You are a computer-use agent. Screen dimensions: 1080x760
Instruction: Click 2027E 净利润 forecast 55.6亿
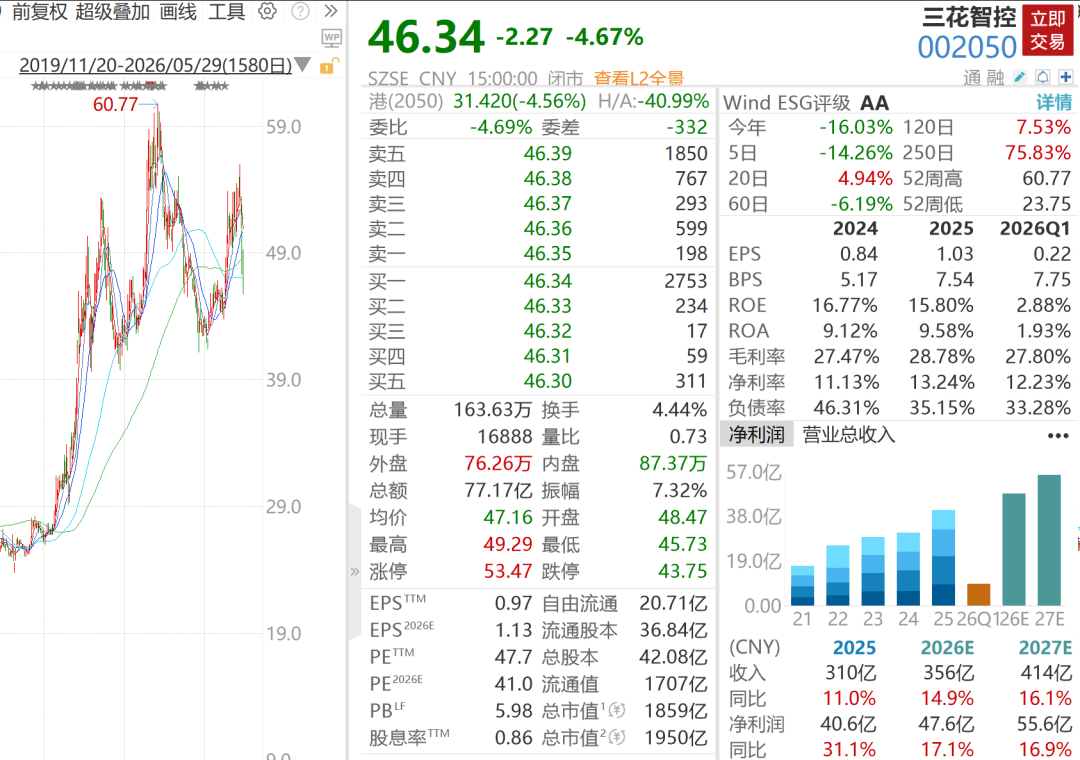point(1044,724)
